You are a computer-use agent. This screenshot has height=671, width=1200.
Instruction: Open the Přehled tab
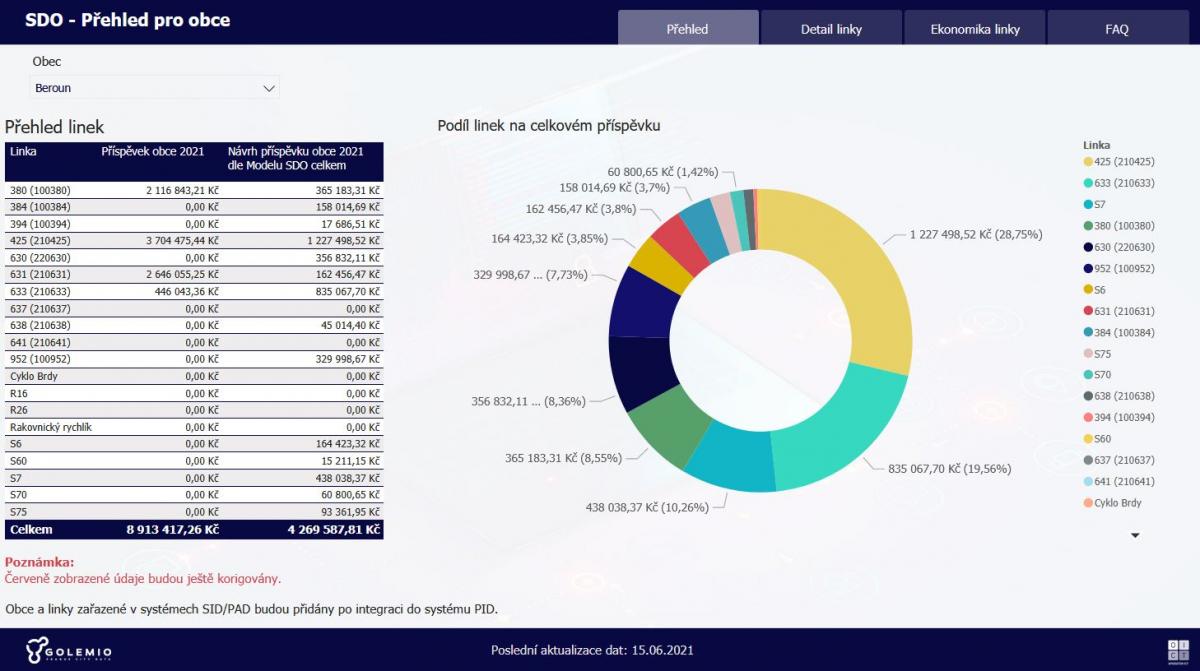[x=688, y=28]
